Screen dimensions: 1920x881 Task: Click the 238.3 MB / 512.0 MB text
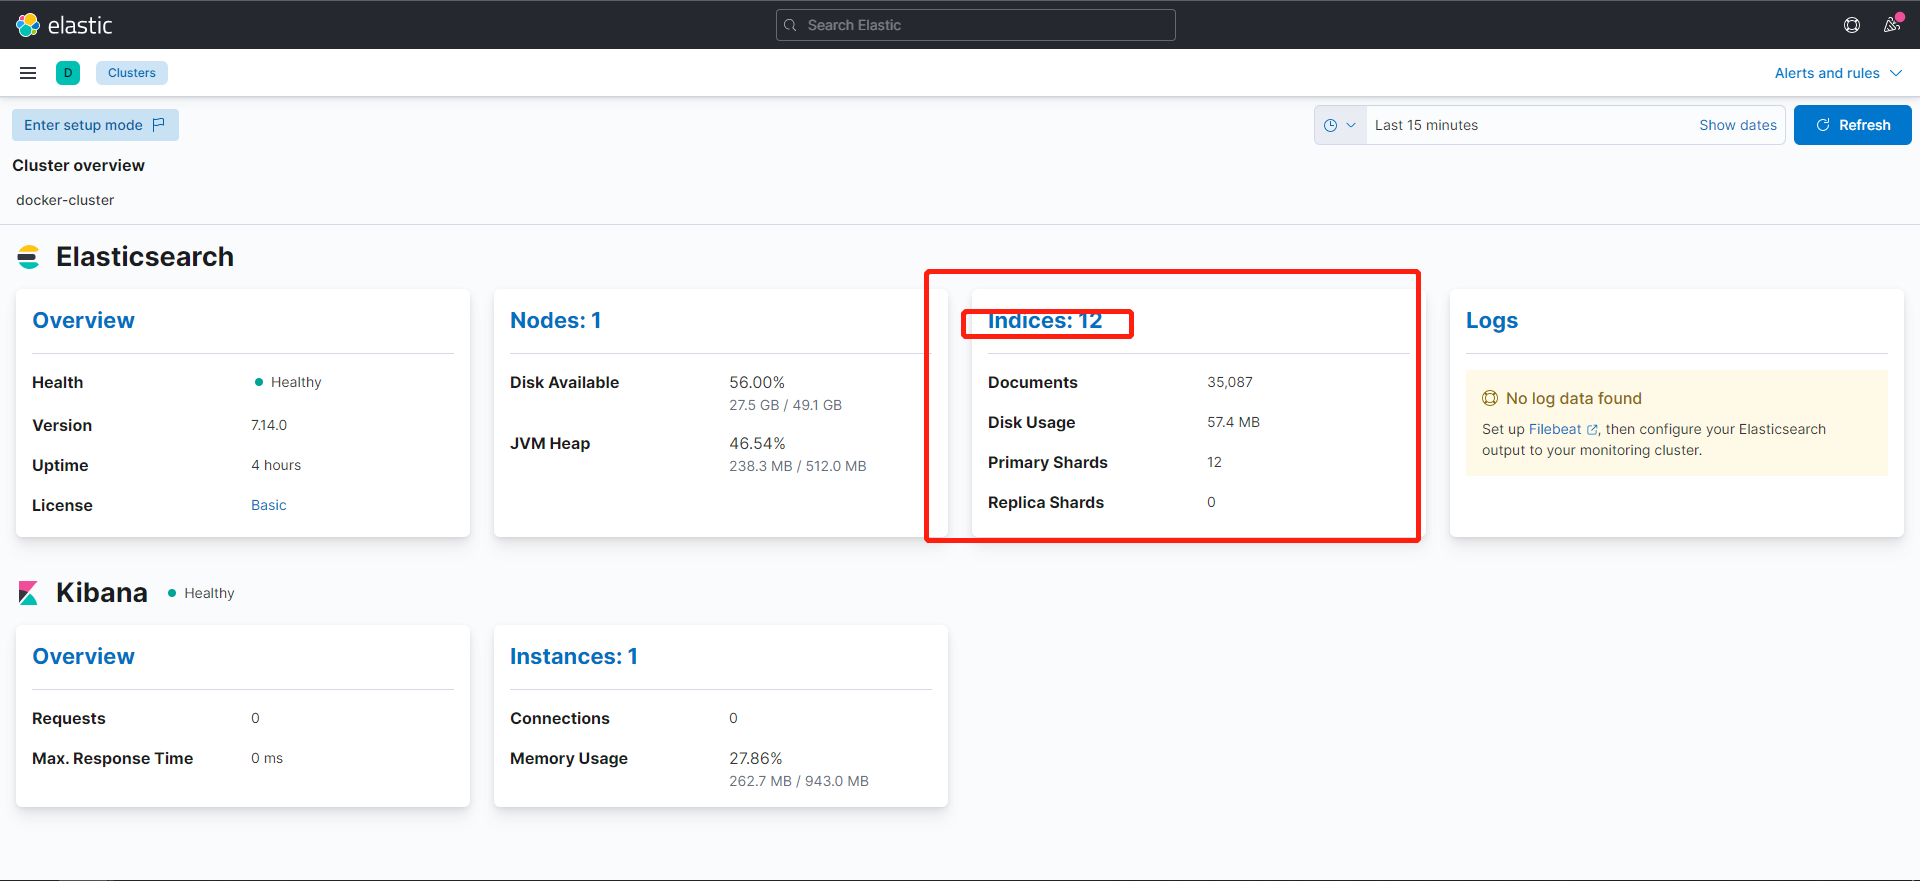(797, 466)
